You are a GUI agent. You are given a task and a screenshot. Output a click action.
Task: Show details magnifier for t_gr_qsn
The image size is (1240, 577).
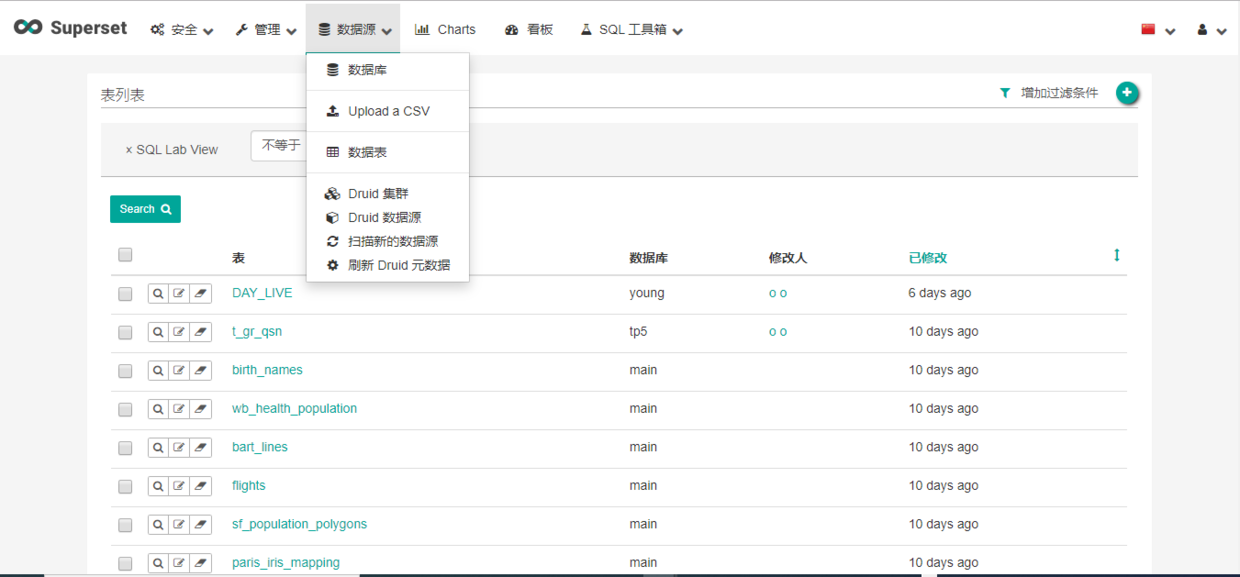click(x=158, y=332)
